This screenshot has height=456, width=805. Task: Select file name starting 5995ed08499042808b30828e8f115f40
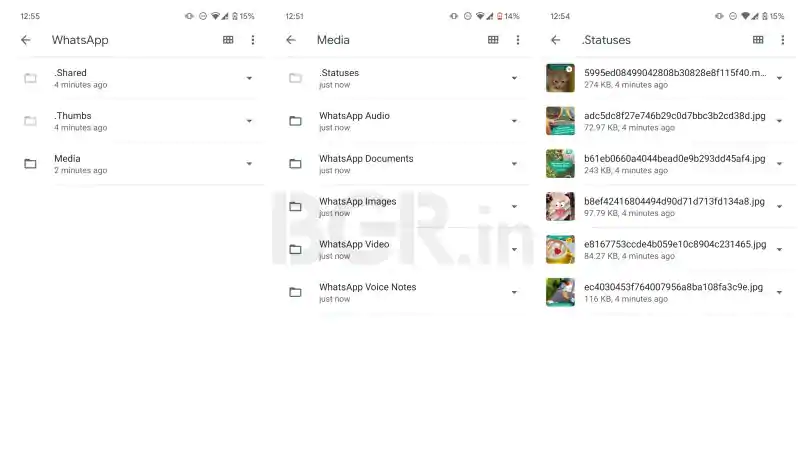coord(675,73)
